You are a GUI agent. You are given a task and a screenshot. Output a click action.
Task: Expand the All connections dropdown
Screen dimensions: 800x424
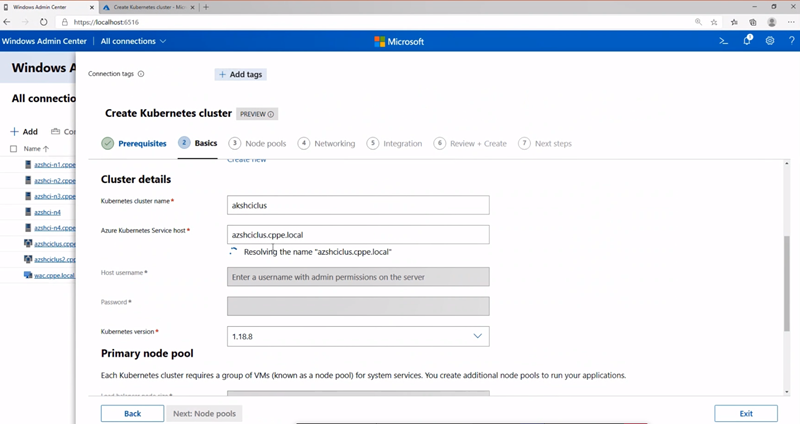(133, 41)
